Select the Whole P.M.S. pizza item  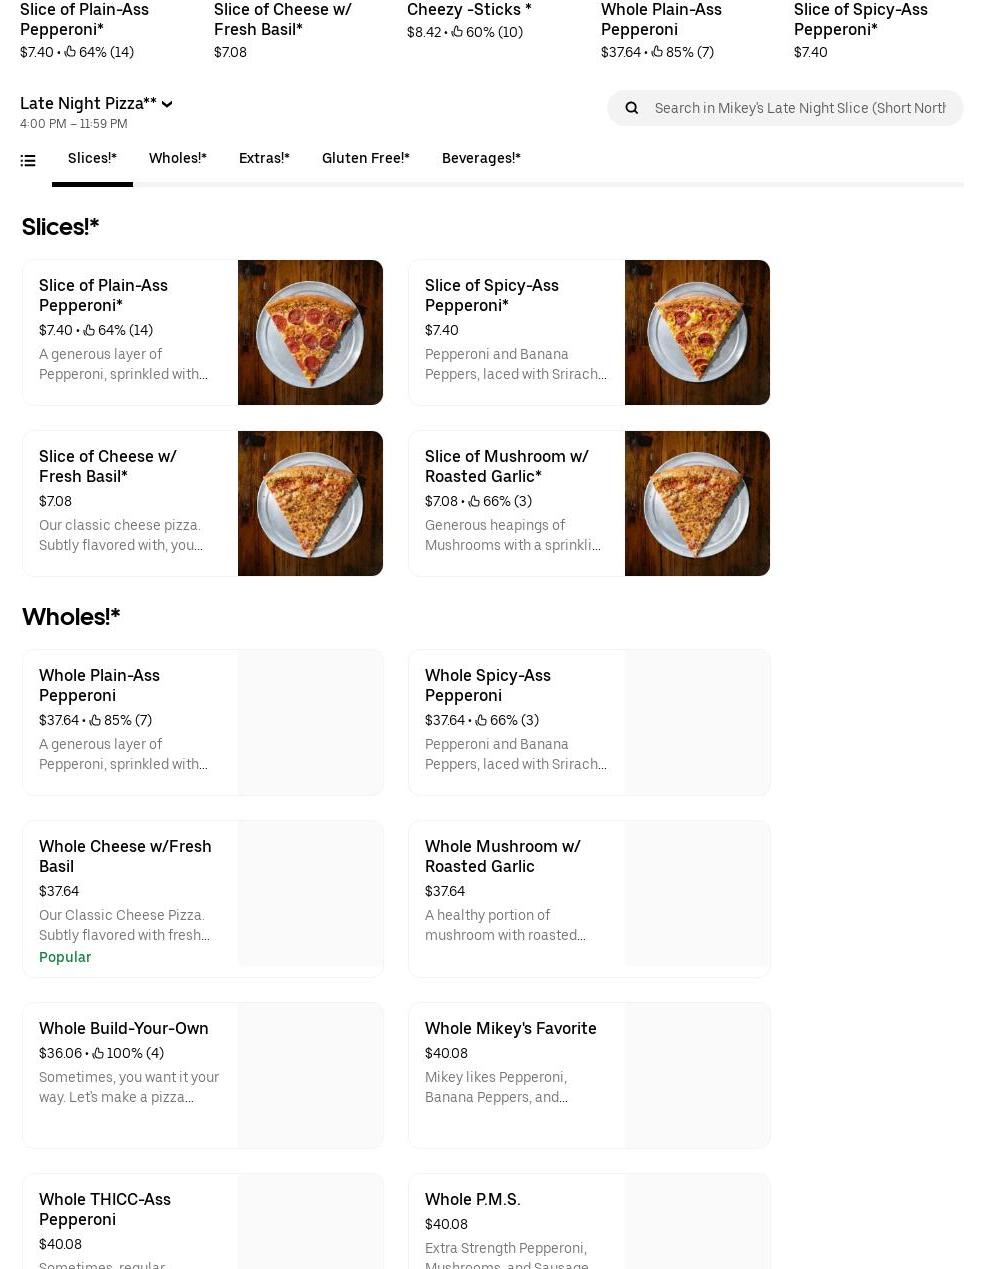589,1222
